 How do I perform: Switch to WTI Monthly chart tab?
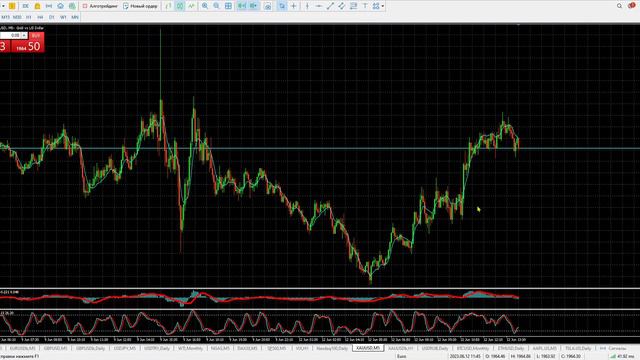(x=190, y=348)
